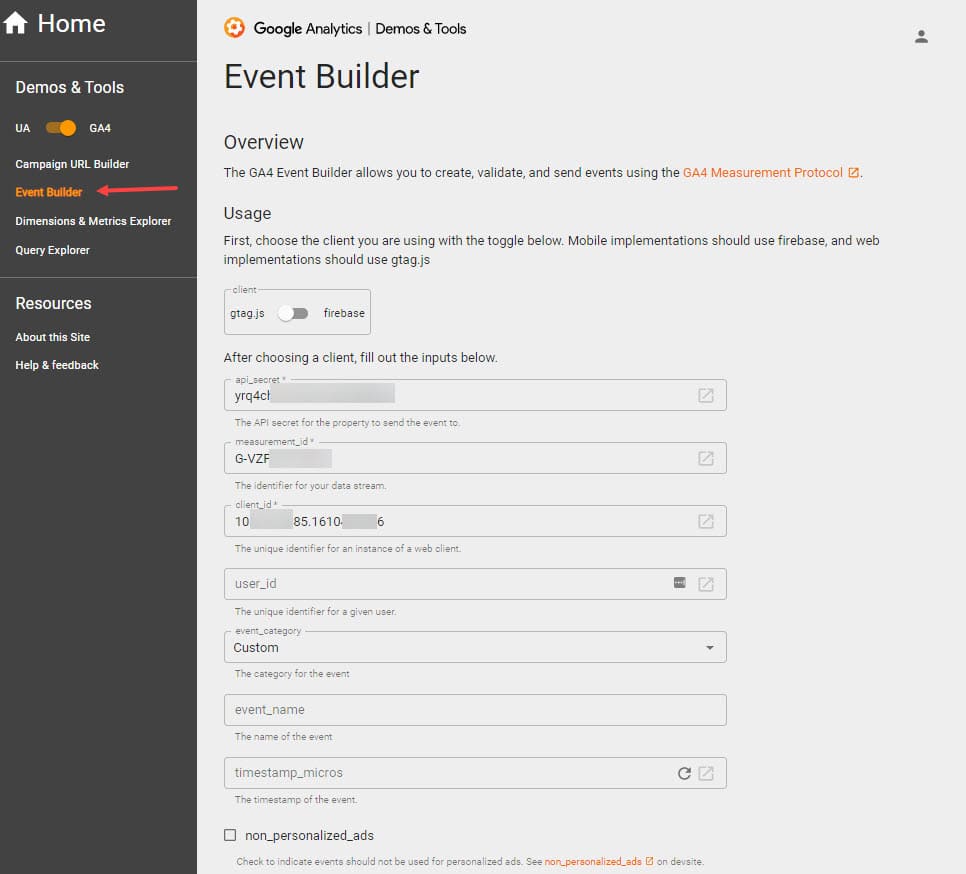Viewport: 966px width, 874px height.
Task: Click the password manager icon in user_id field
Action: point(680,583)
